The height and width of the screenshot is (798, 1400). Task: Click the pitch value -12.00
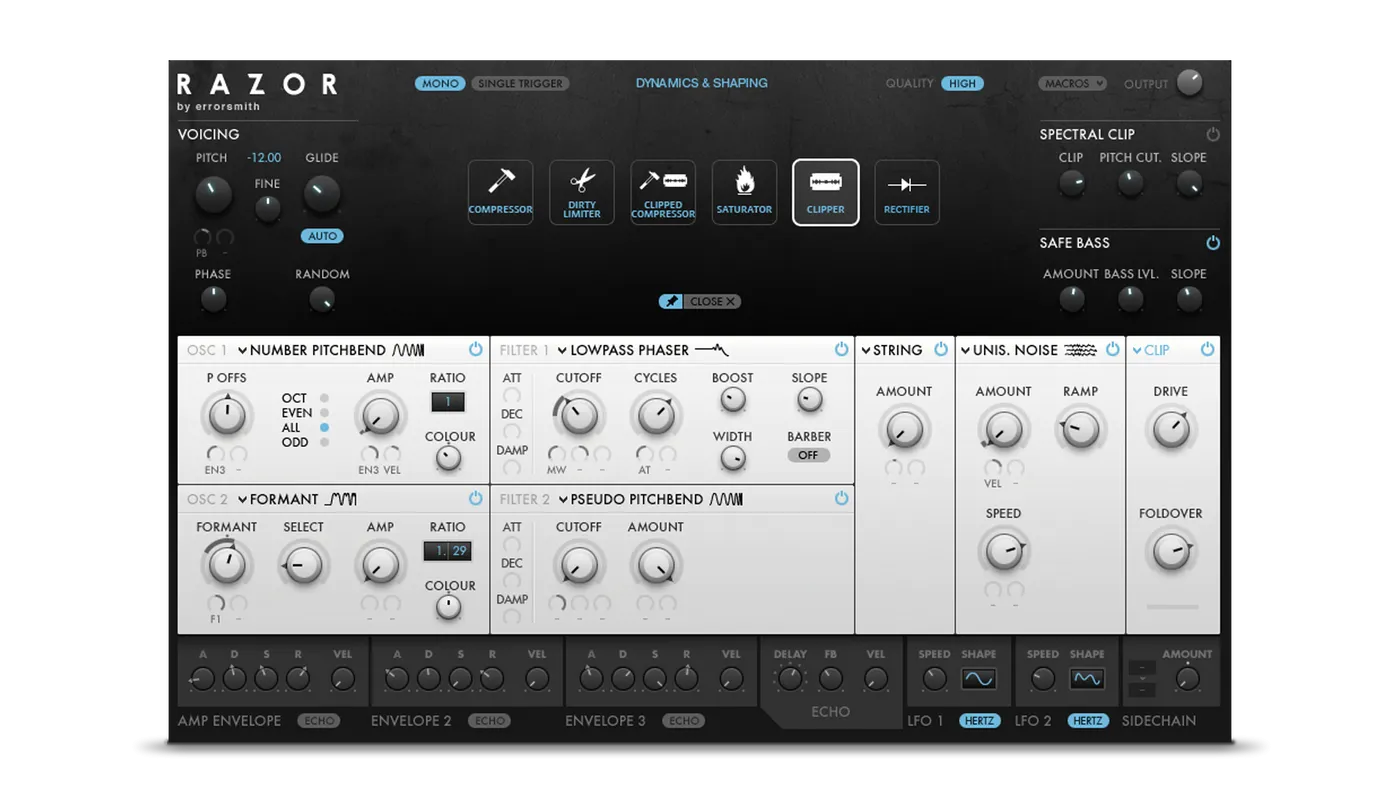click(264, 158)
